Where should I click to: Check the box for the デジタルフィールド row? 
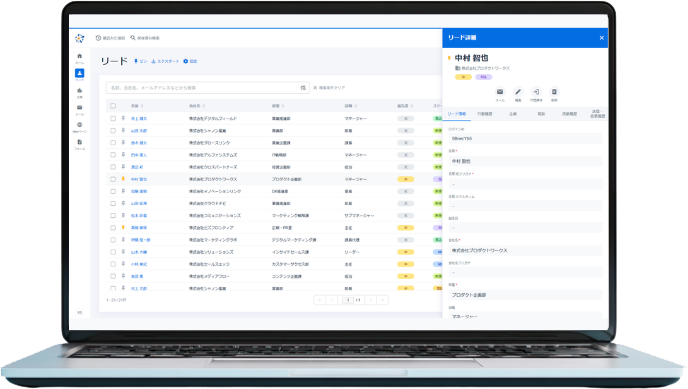pos(113,118)
